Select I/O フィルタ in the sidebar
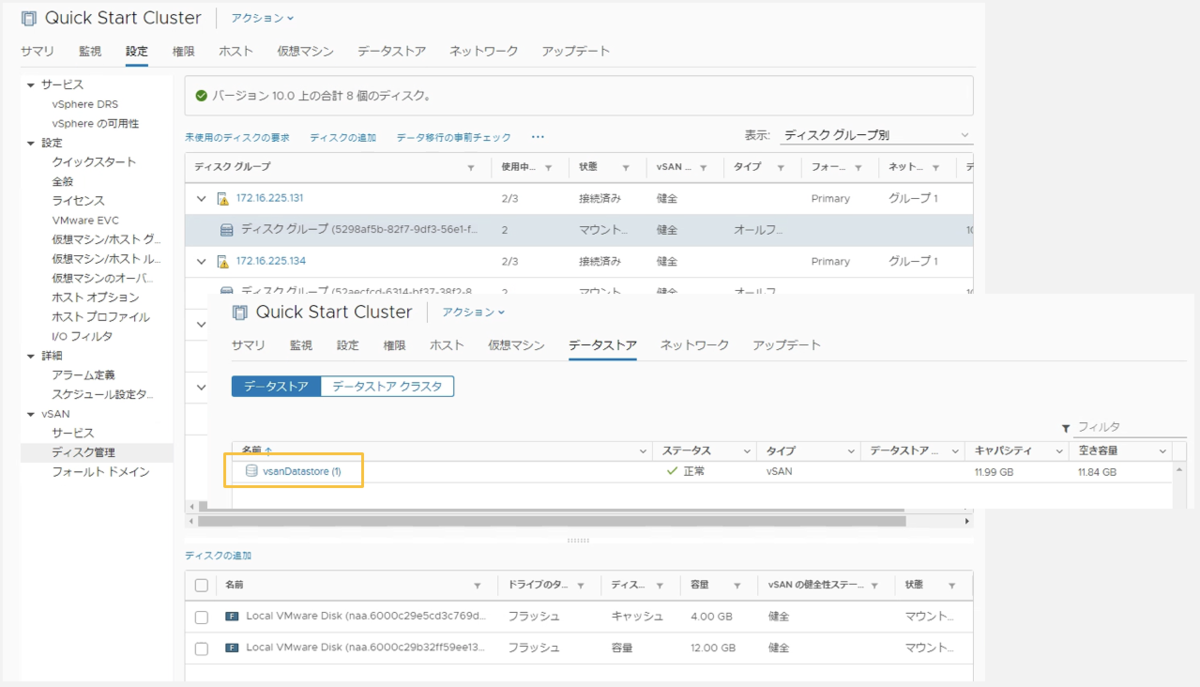Screen dimensions: 1200x687 click(x=82, y=336)
